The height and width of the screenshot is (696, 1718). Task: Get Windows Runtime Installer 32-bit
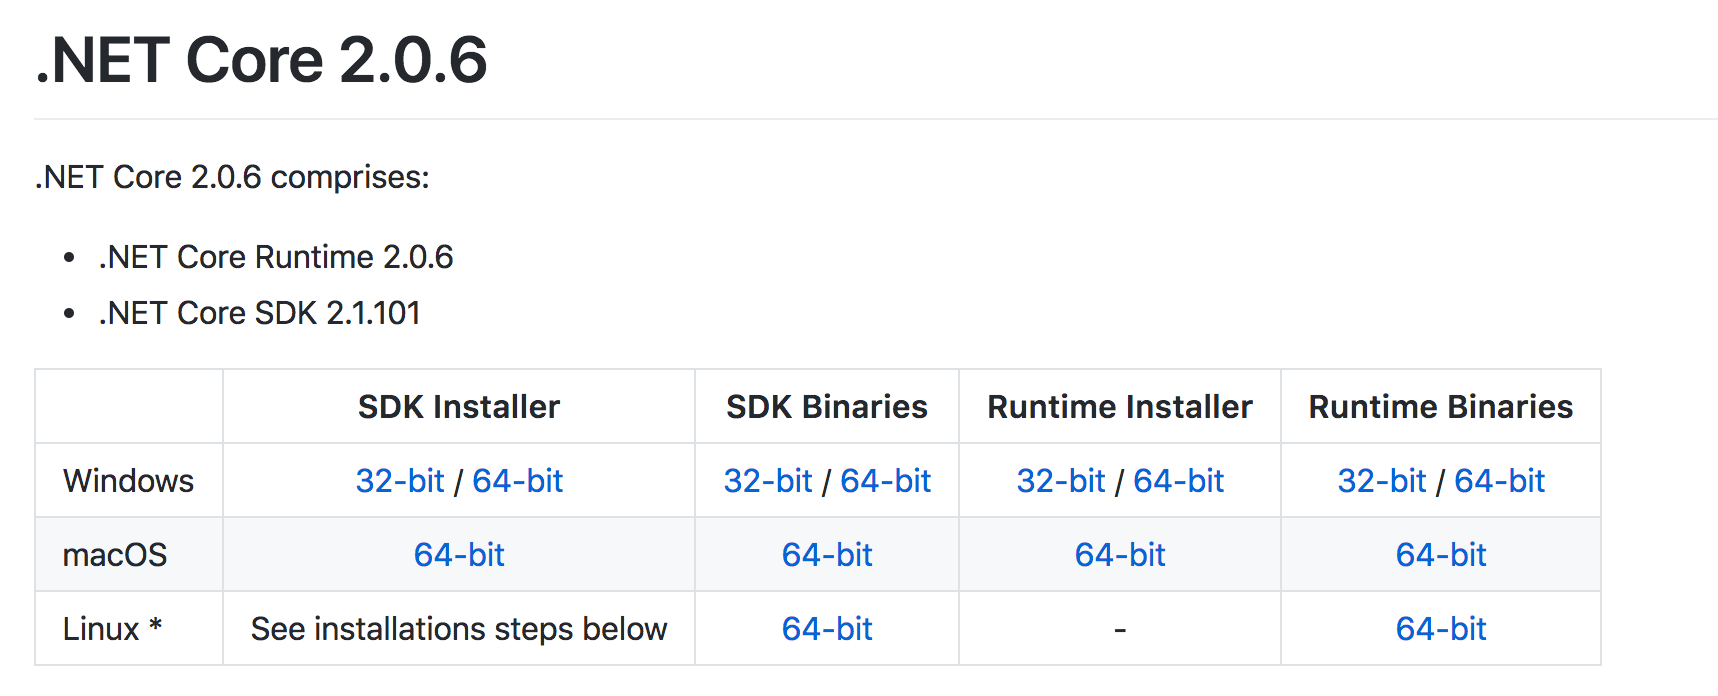tap(1061, 481)
